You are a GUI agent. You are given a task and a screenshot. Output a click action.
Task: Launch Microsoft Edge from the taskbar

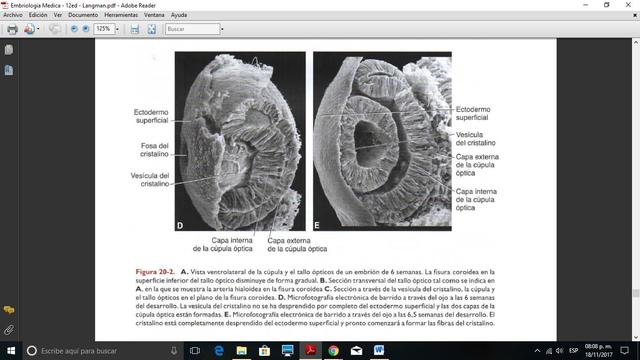(x=219, y=351)
